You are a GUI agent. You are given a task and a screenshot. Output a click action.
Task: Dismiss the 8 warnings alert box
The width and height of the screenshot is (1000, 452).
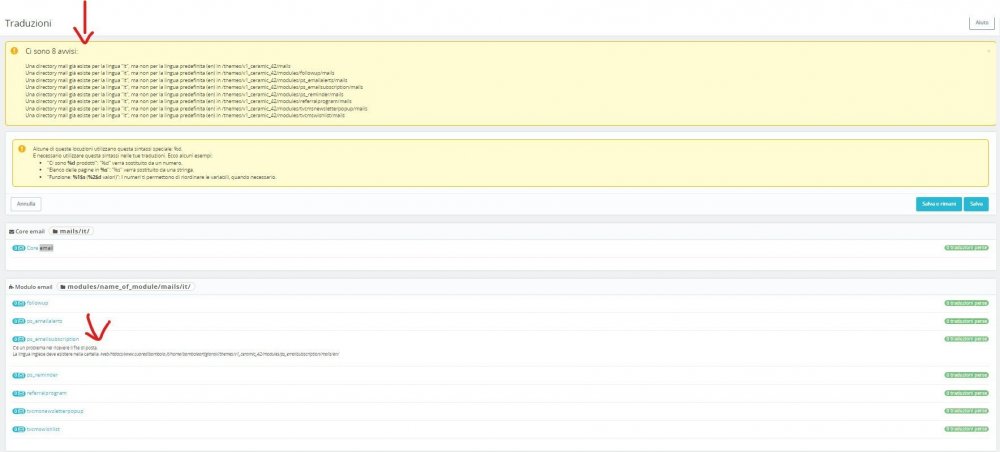(989, 50)
